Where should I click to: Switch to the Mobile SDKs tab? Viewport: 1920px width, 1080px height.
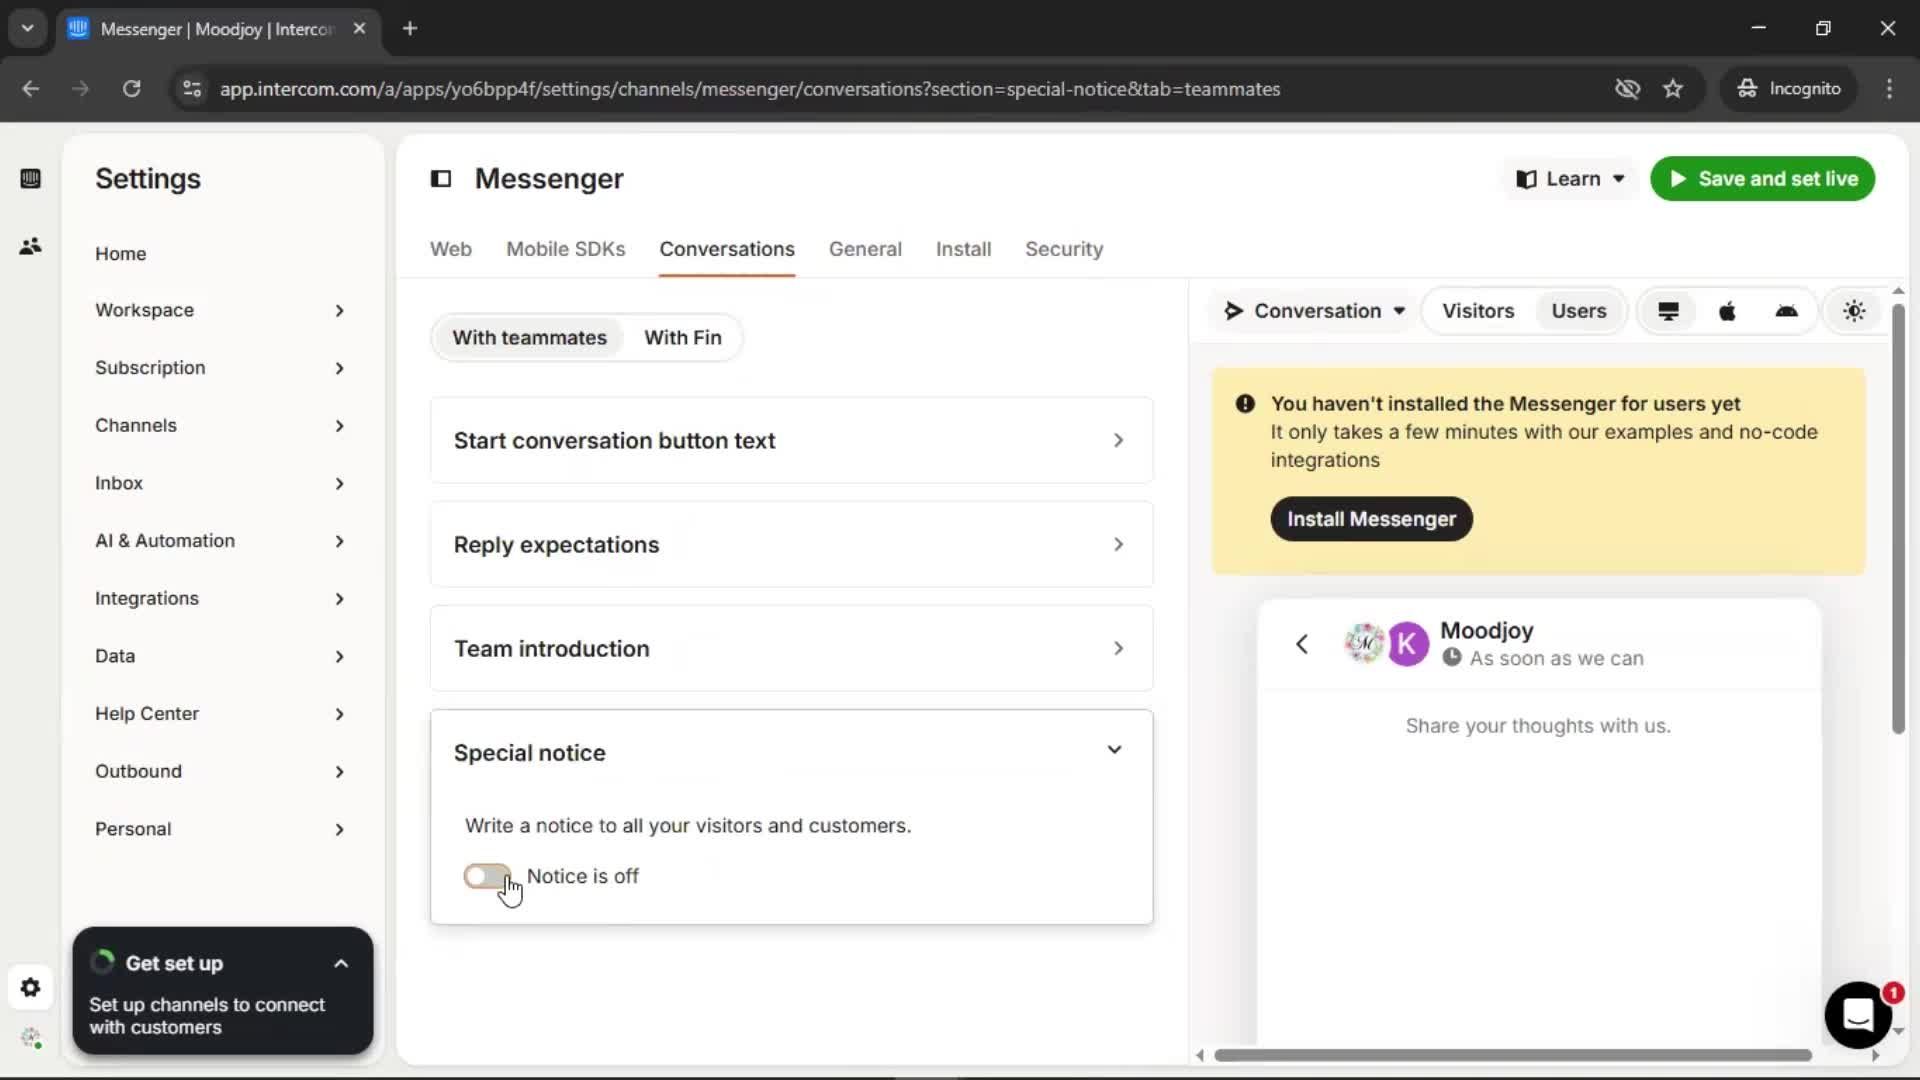click(x=565, y=249)
